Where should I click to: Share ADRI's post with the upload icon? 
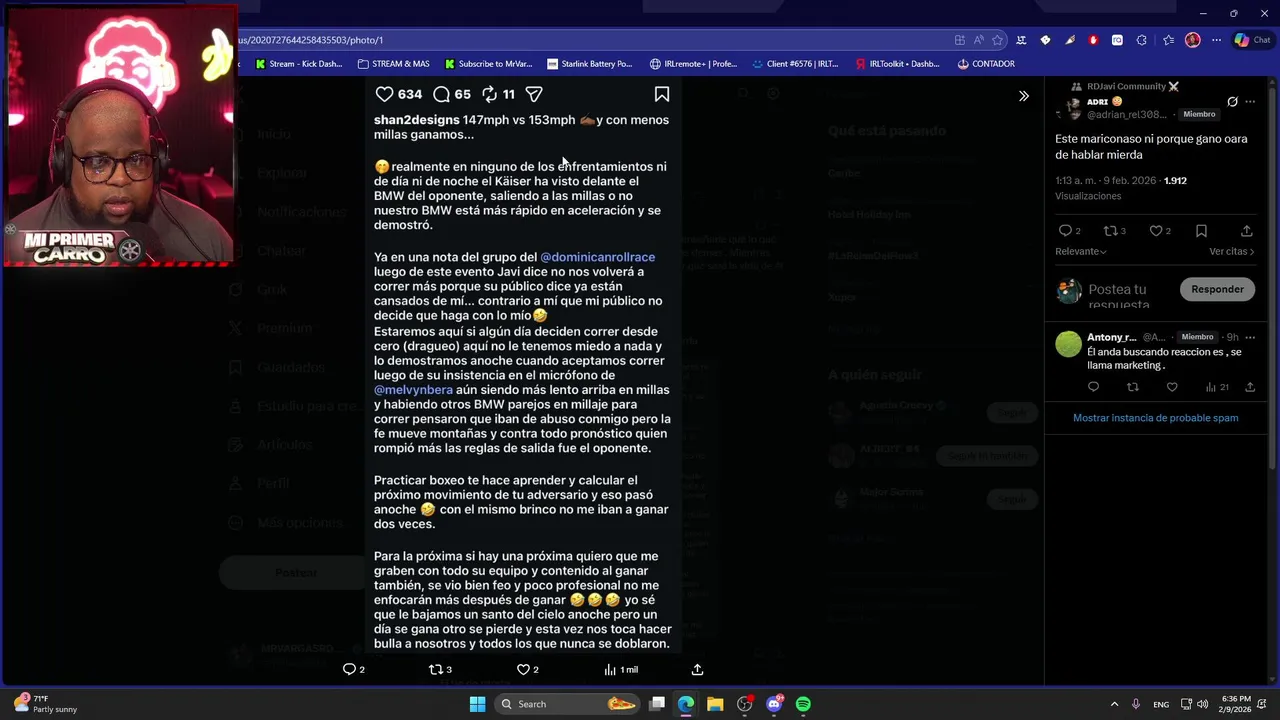pos(1246,231)
